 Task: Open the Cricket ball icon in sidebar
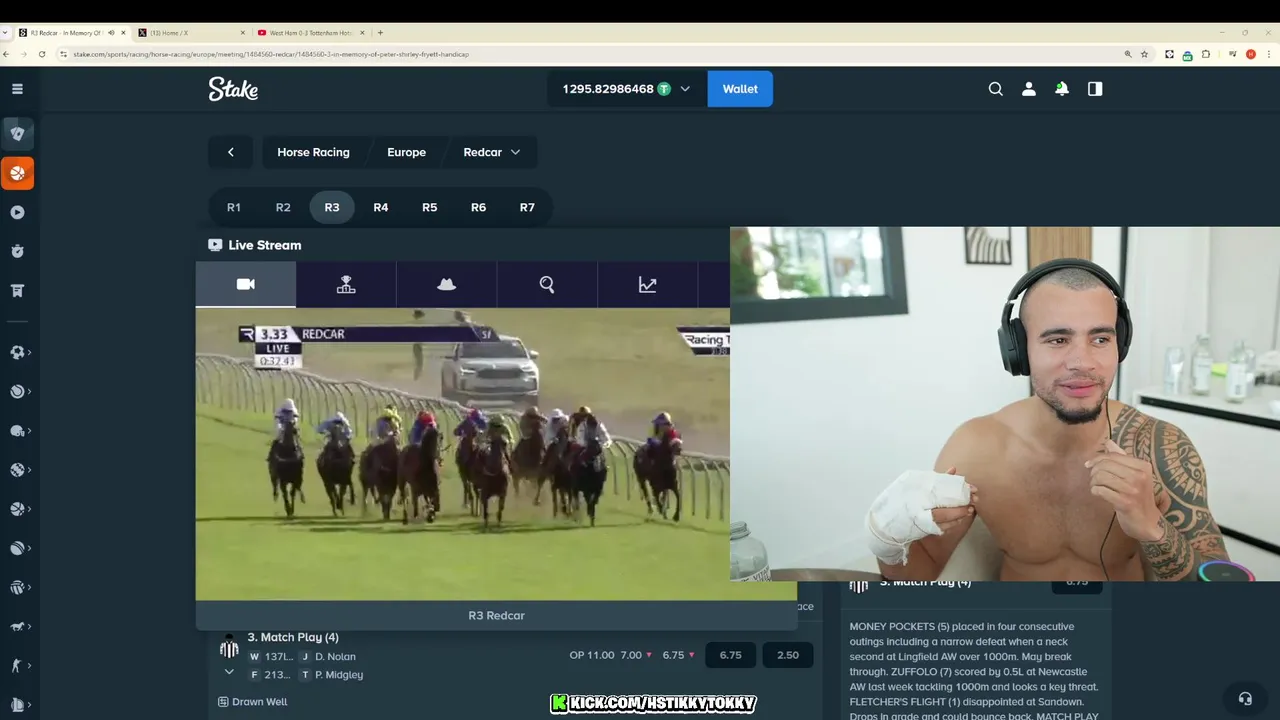[x=17, y=548]
